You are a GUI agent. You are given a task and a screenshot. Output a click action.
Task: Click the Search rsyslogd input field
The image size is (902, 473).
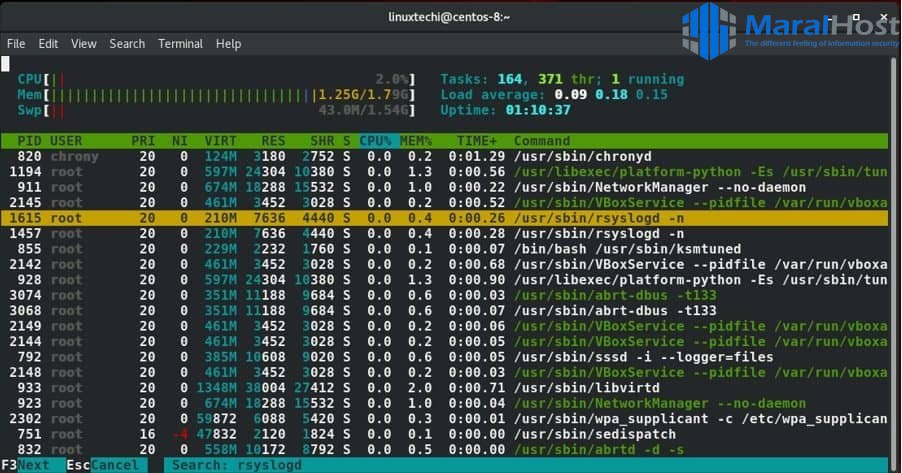click(x=526, y=465)
